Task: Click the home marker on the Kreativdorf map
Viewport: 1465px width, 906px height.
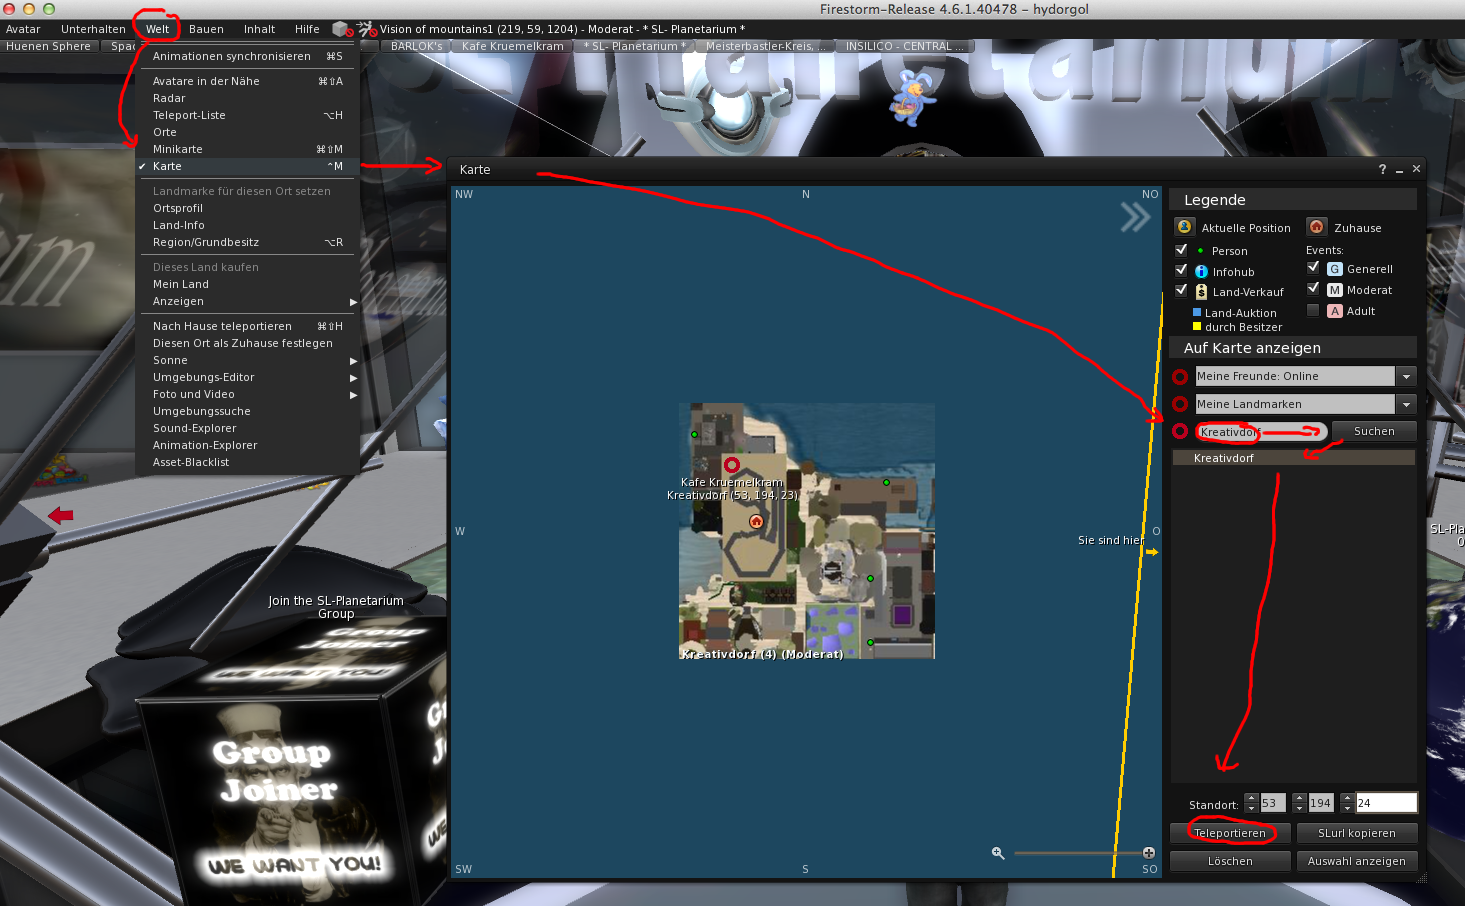Action: click(756, 521)
